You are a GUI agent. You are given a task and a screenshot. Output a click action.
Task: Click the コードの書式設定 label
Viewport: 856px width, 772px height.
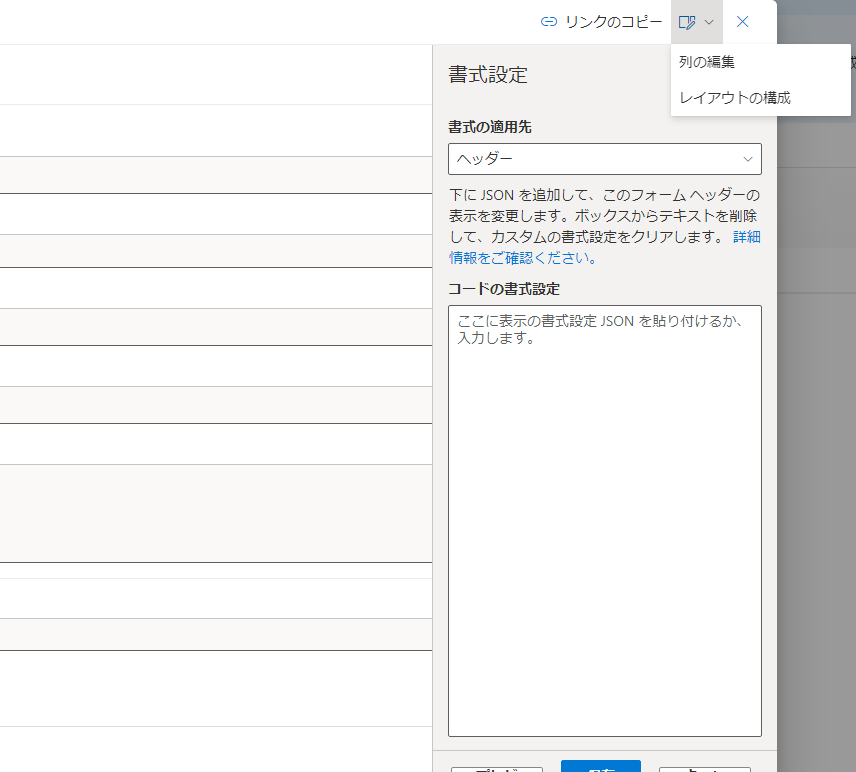[503, 288]
